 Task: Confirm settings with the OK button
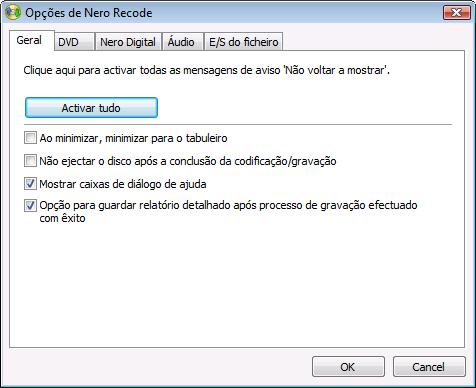(348, 367)
